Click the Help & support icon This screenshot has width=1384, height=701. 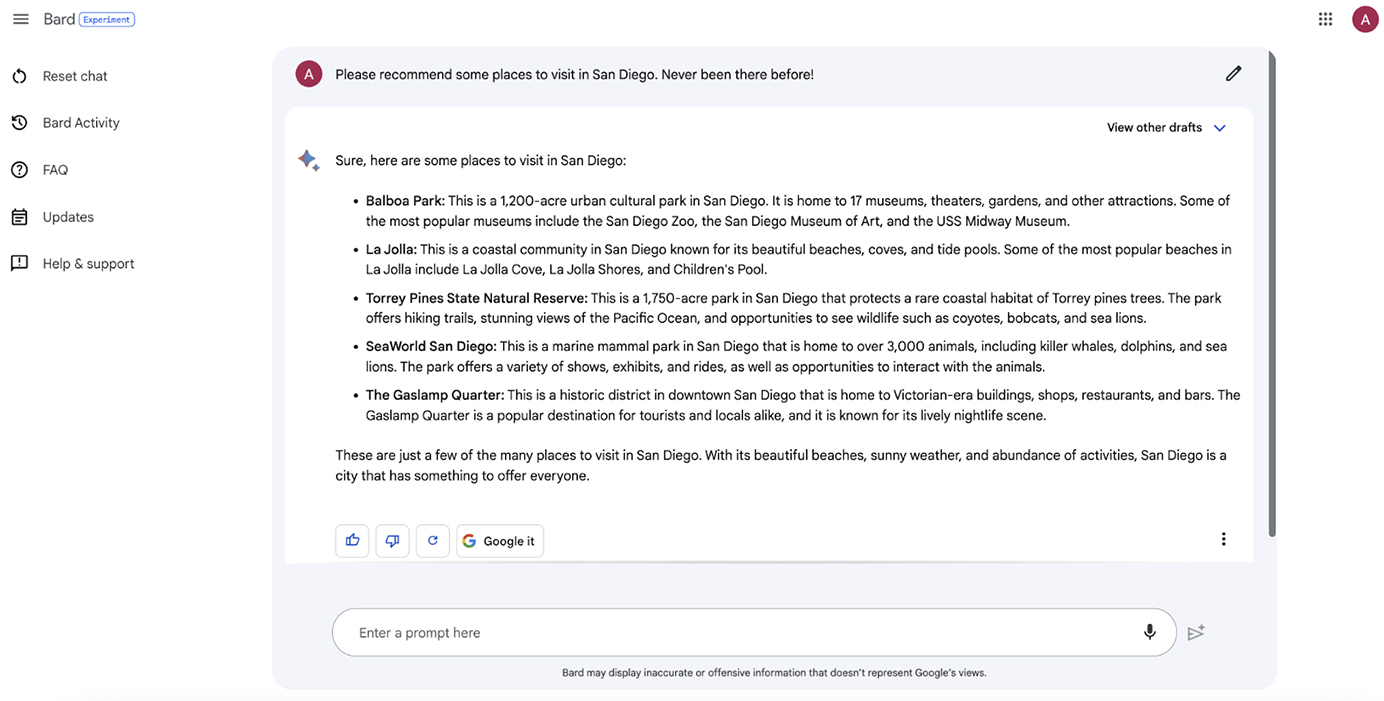pos(19,263)
